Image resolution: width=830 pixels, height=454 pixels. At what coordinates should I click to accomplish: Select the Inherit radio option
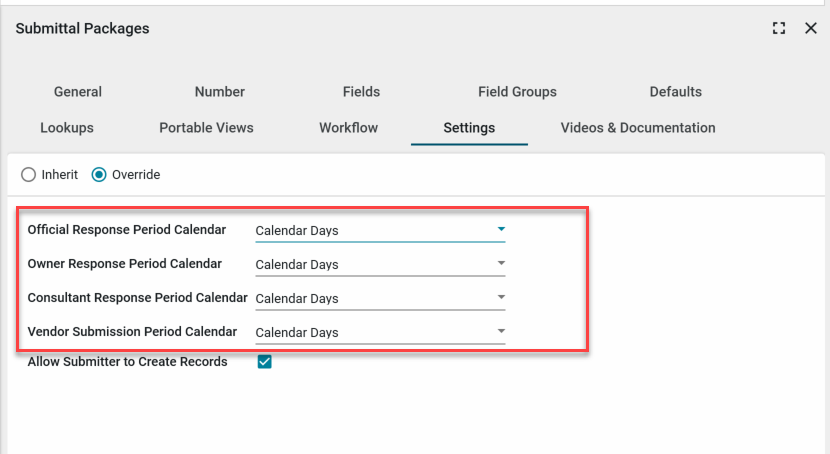click(30, 175)
